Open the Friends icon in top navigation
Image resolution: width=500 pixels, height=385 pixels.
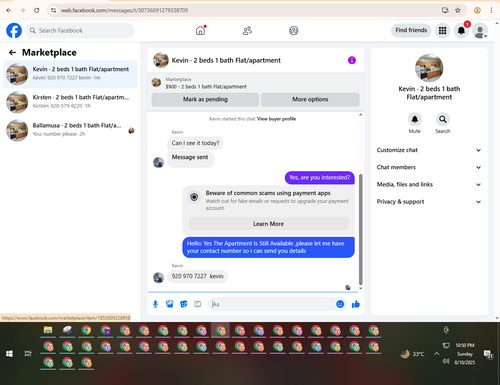pos(247,31)
